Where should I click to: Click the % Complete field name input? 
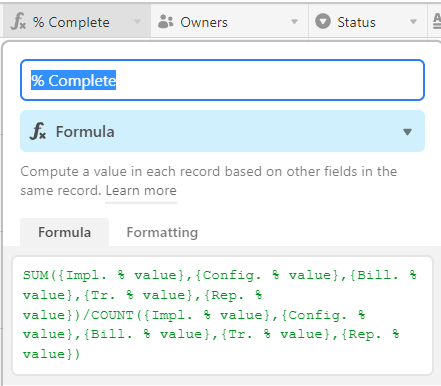click(222, 80)
